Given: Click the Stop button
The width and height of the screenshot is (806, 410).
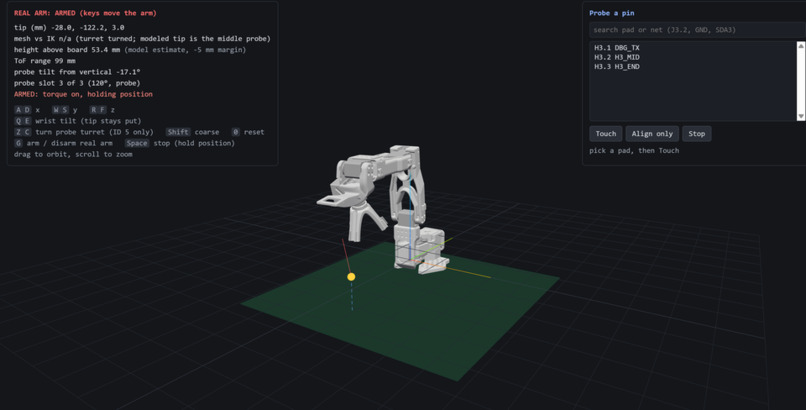Looking at the screenshot, I should [697, 134].
